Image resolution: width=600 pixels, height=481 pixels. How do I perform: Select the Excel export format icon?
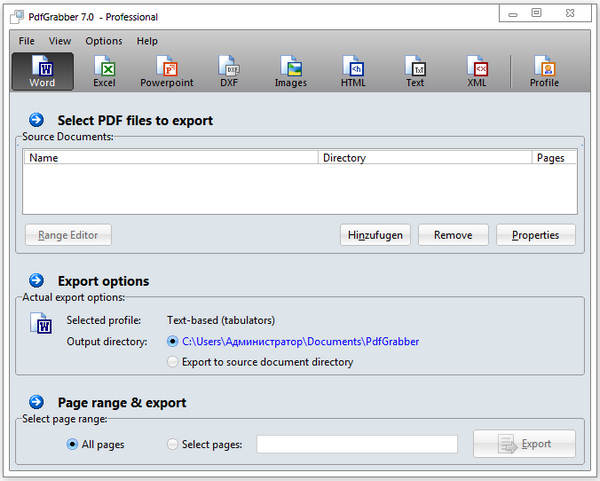point(104,72)
